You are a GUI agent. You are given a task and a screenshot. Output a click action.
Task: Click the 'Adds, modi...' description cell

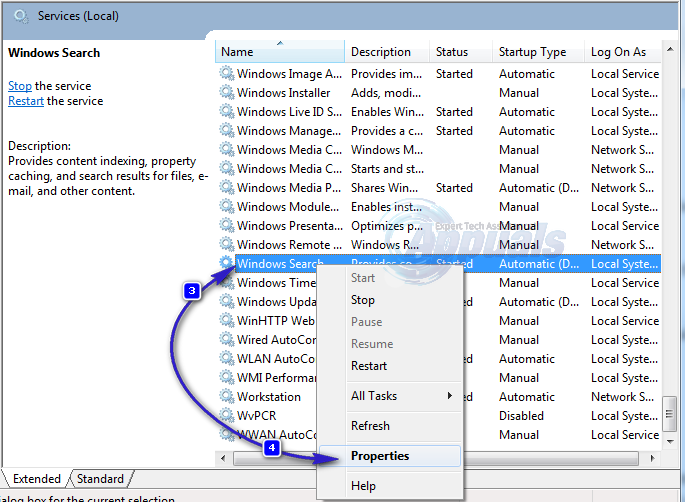tap(386, 93)
